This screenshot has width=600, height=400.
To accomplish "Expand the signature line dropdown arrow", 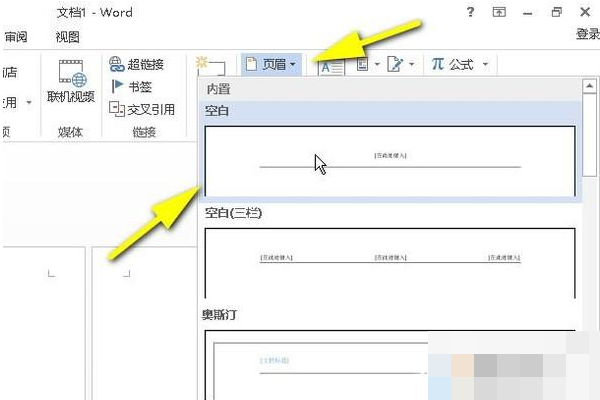I will tap(412, 64).
